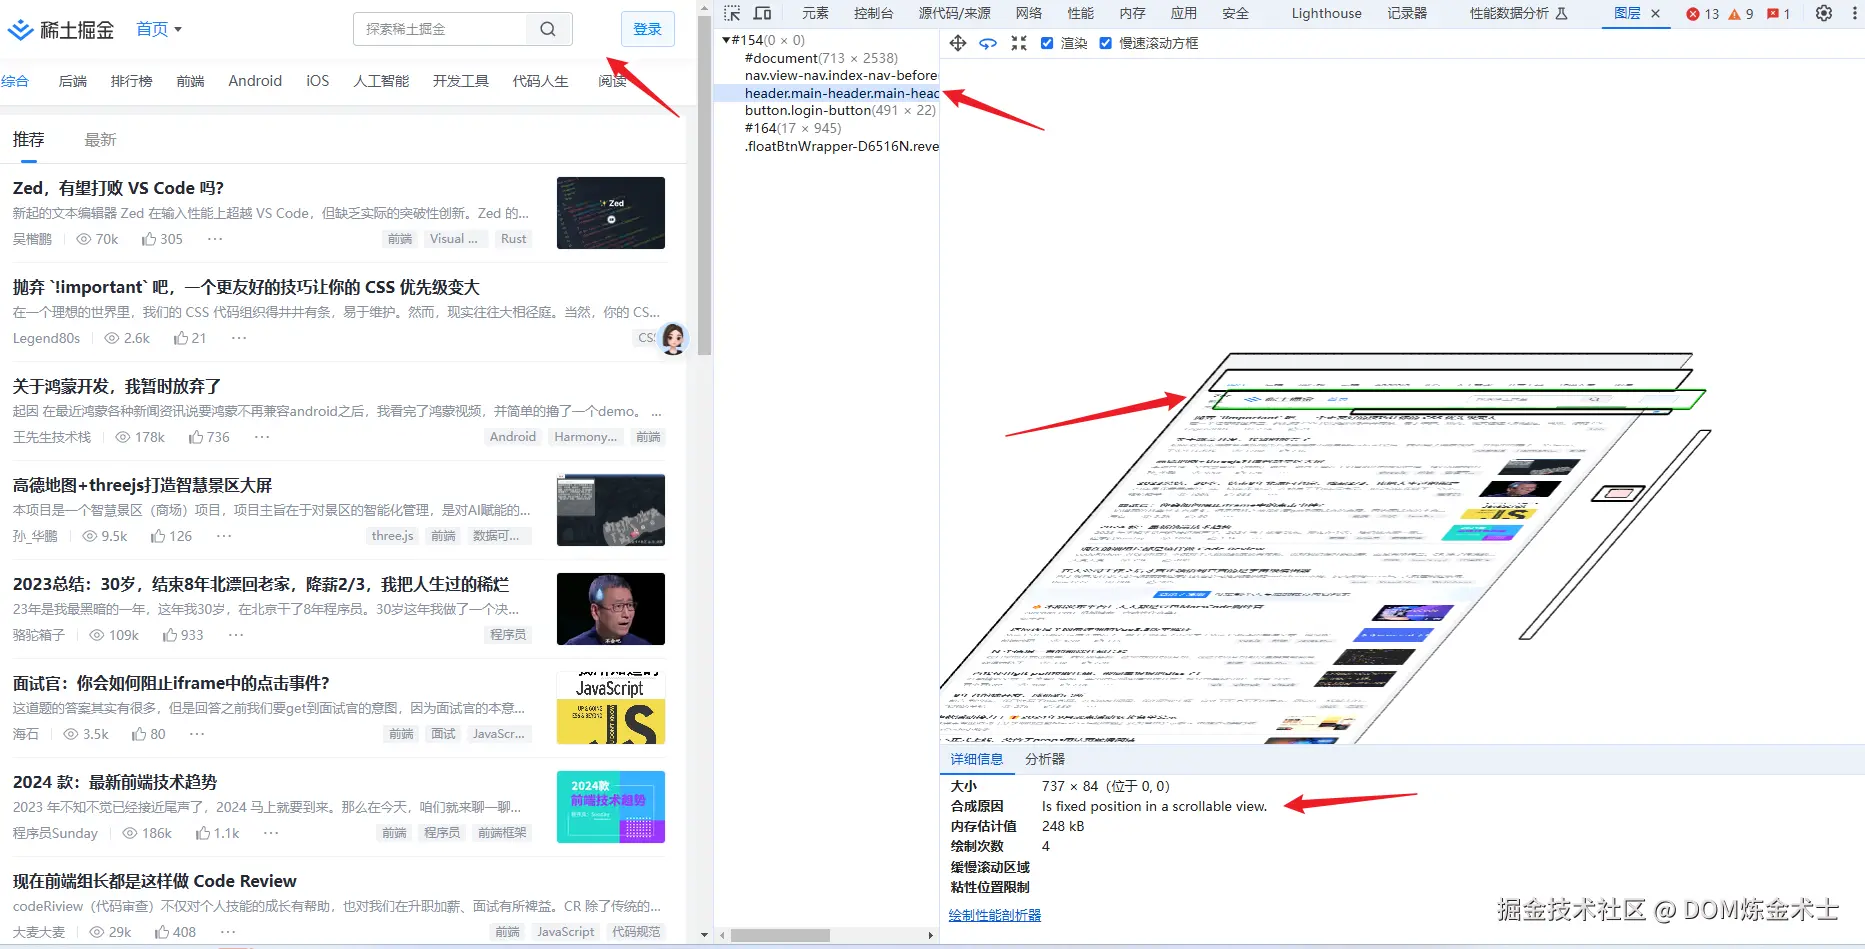
Task: Switch to the 控制台 (Console) tab
Action: pyautogui.click(x=873, y=13)
